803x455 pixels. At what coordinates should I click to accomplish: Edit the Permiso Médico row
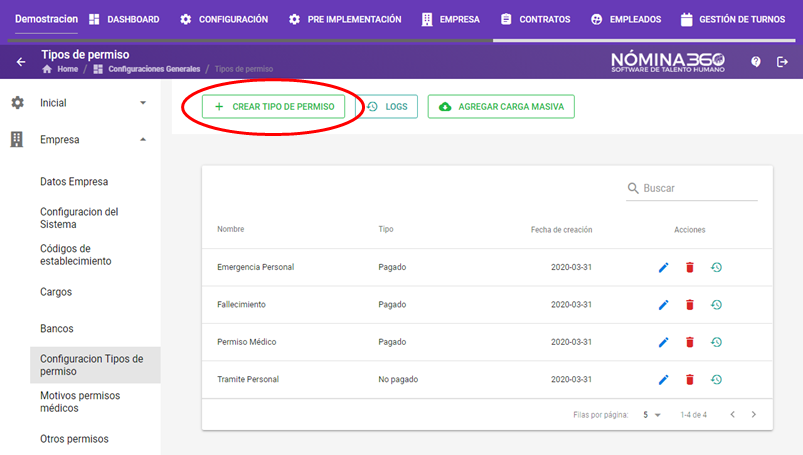(x=663, y=342)
